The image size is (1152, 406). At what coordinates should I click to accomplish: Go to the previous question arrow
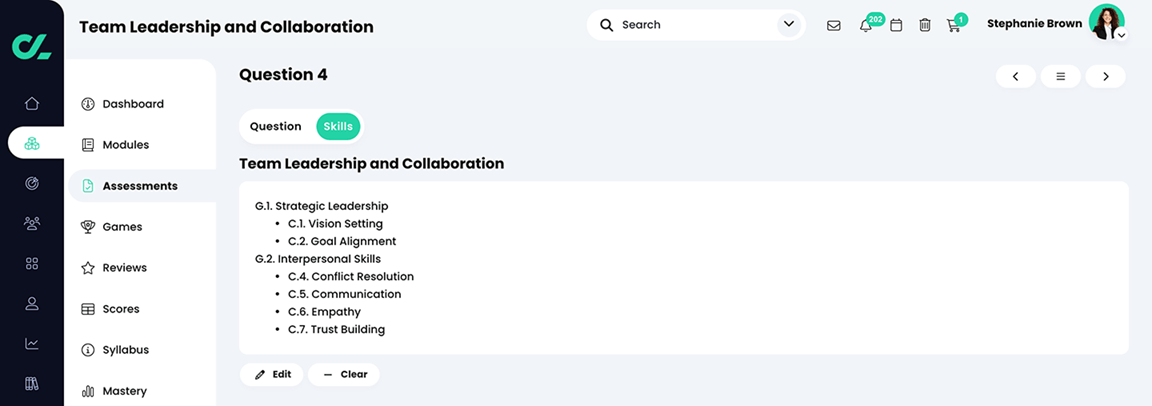point(1016,76)
